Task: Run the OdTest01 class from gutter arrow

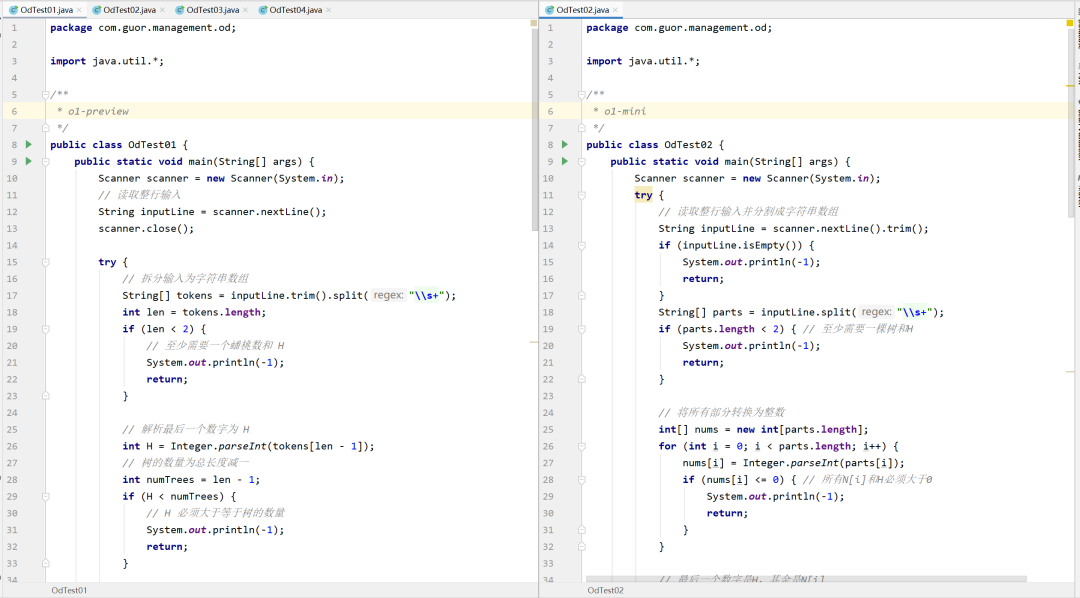Action: pyautogui.click(x=29, y=144)
